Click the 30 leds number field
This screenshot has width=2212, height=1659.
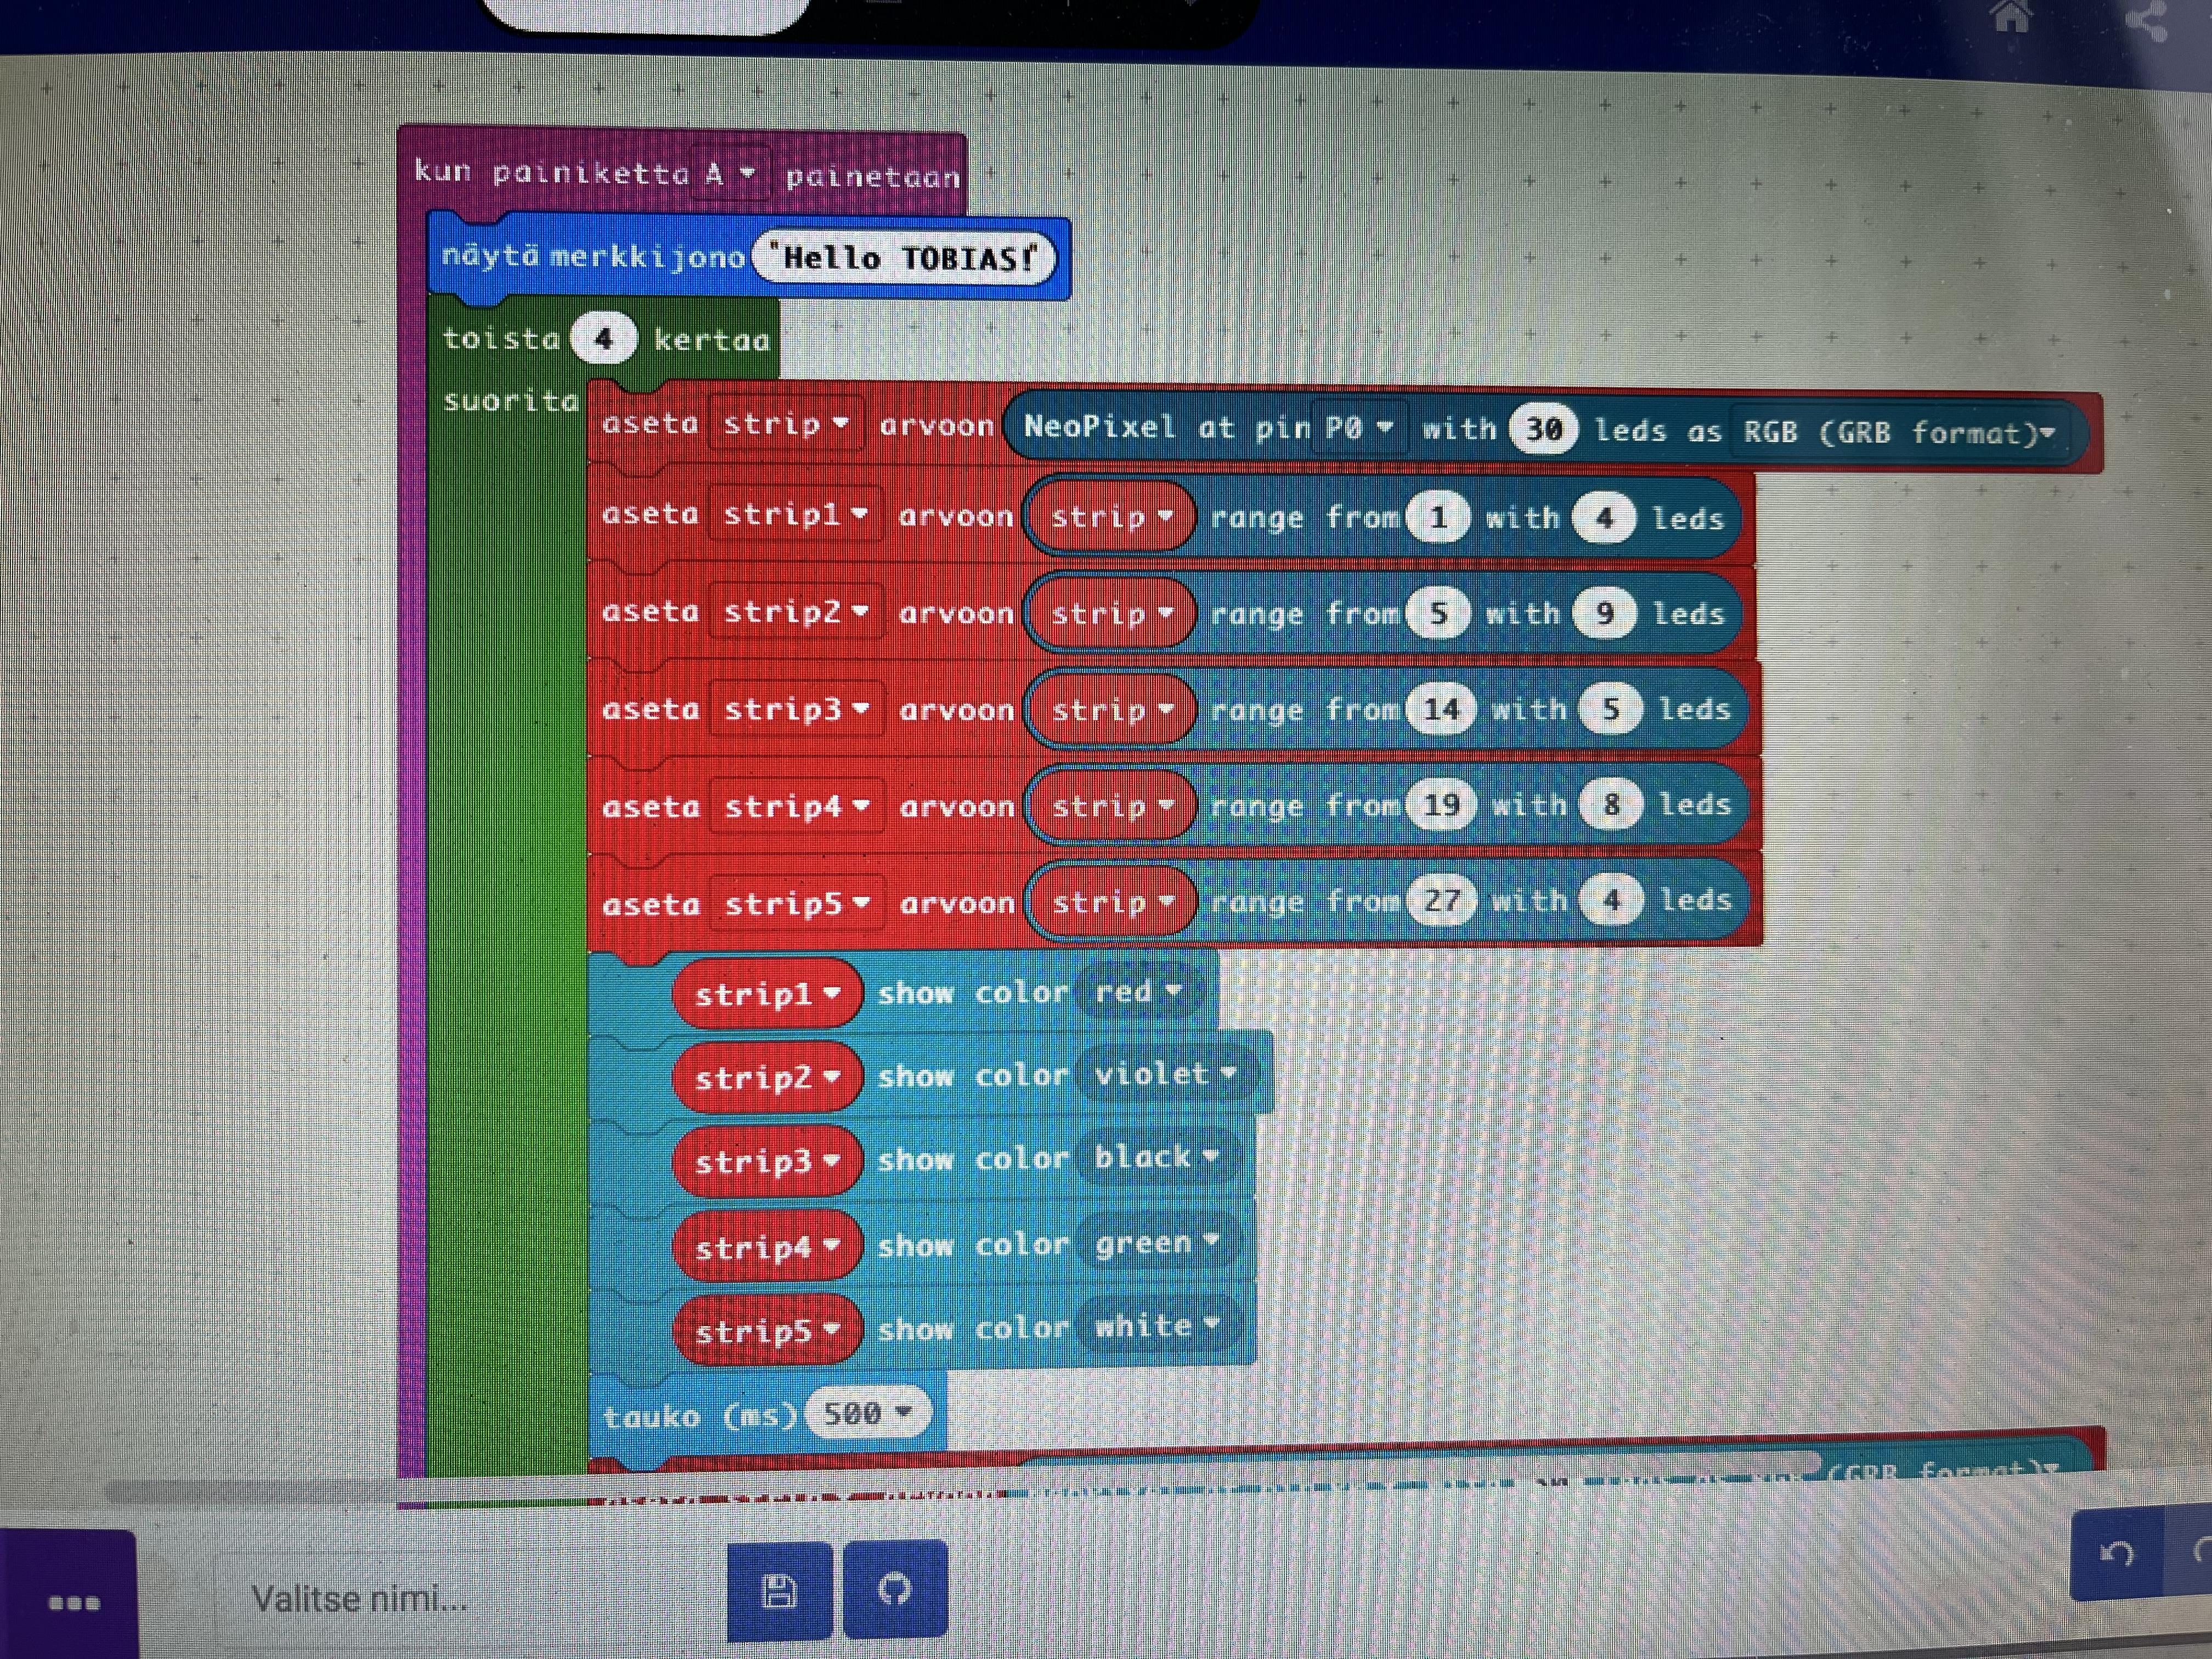[x=1543, y=430]
